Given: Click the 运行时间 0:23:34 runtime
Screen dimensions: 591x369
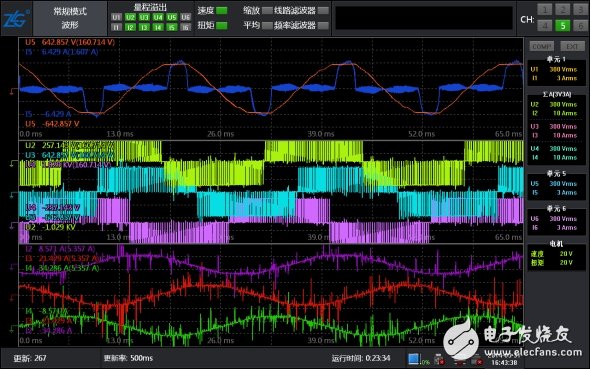Looking at the screenshot, I should click(x=361, y=358).
